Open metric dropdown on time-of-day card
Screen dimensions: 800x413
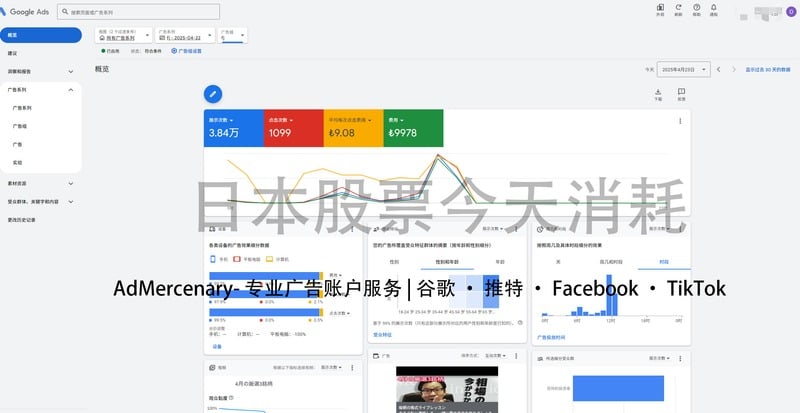tap(659, 229)
